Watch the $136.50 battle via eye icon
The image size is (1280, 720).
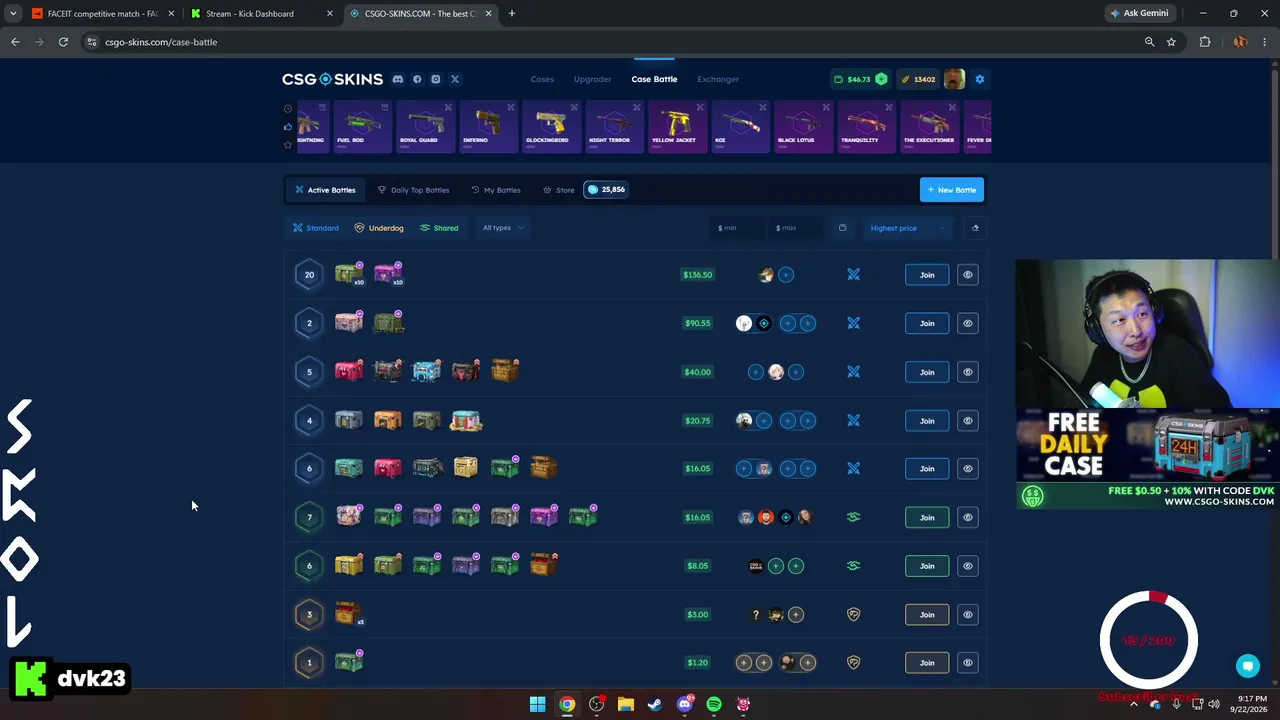tap(967, 275)
